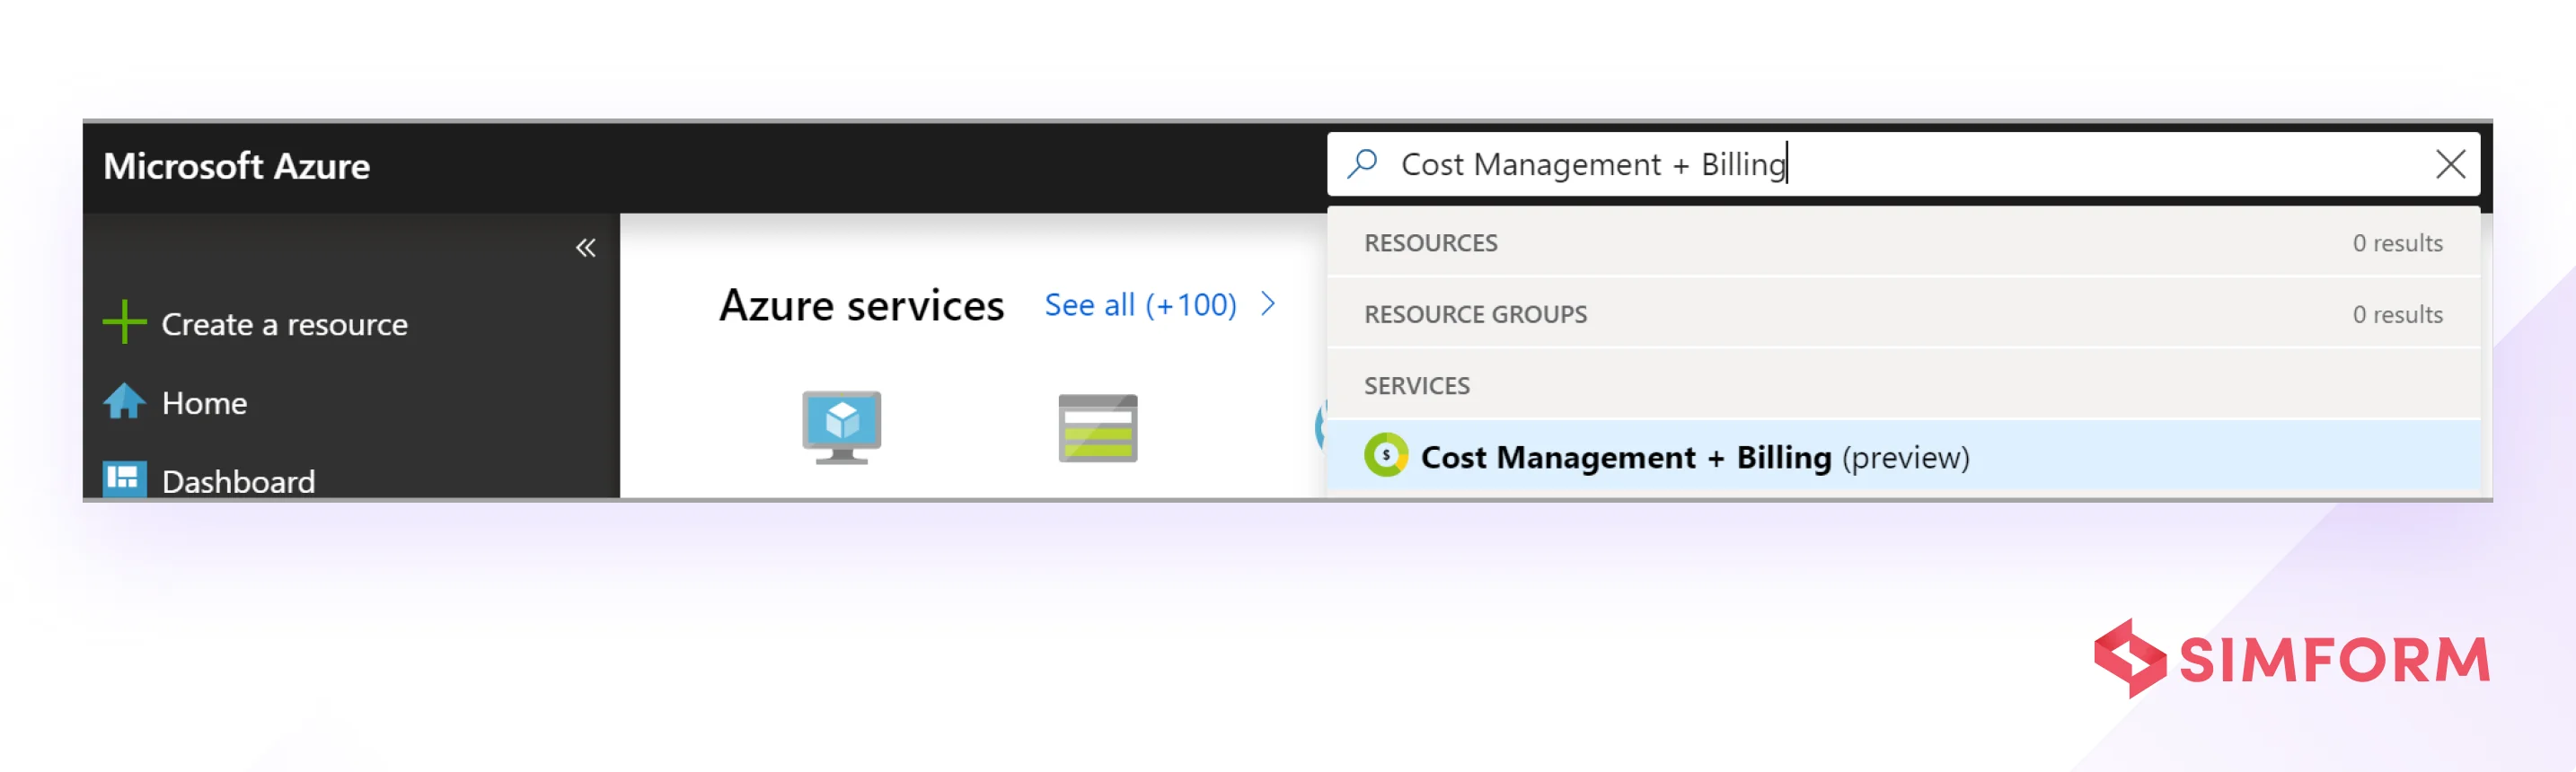Click the RESOURCES section header
2576x772 pixels.
[x=1430, y=243]
